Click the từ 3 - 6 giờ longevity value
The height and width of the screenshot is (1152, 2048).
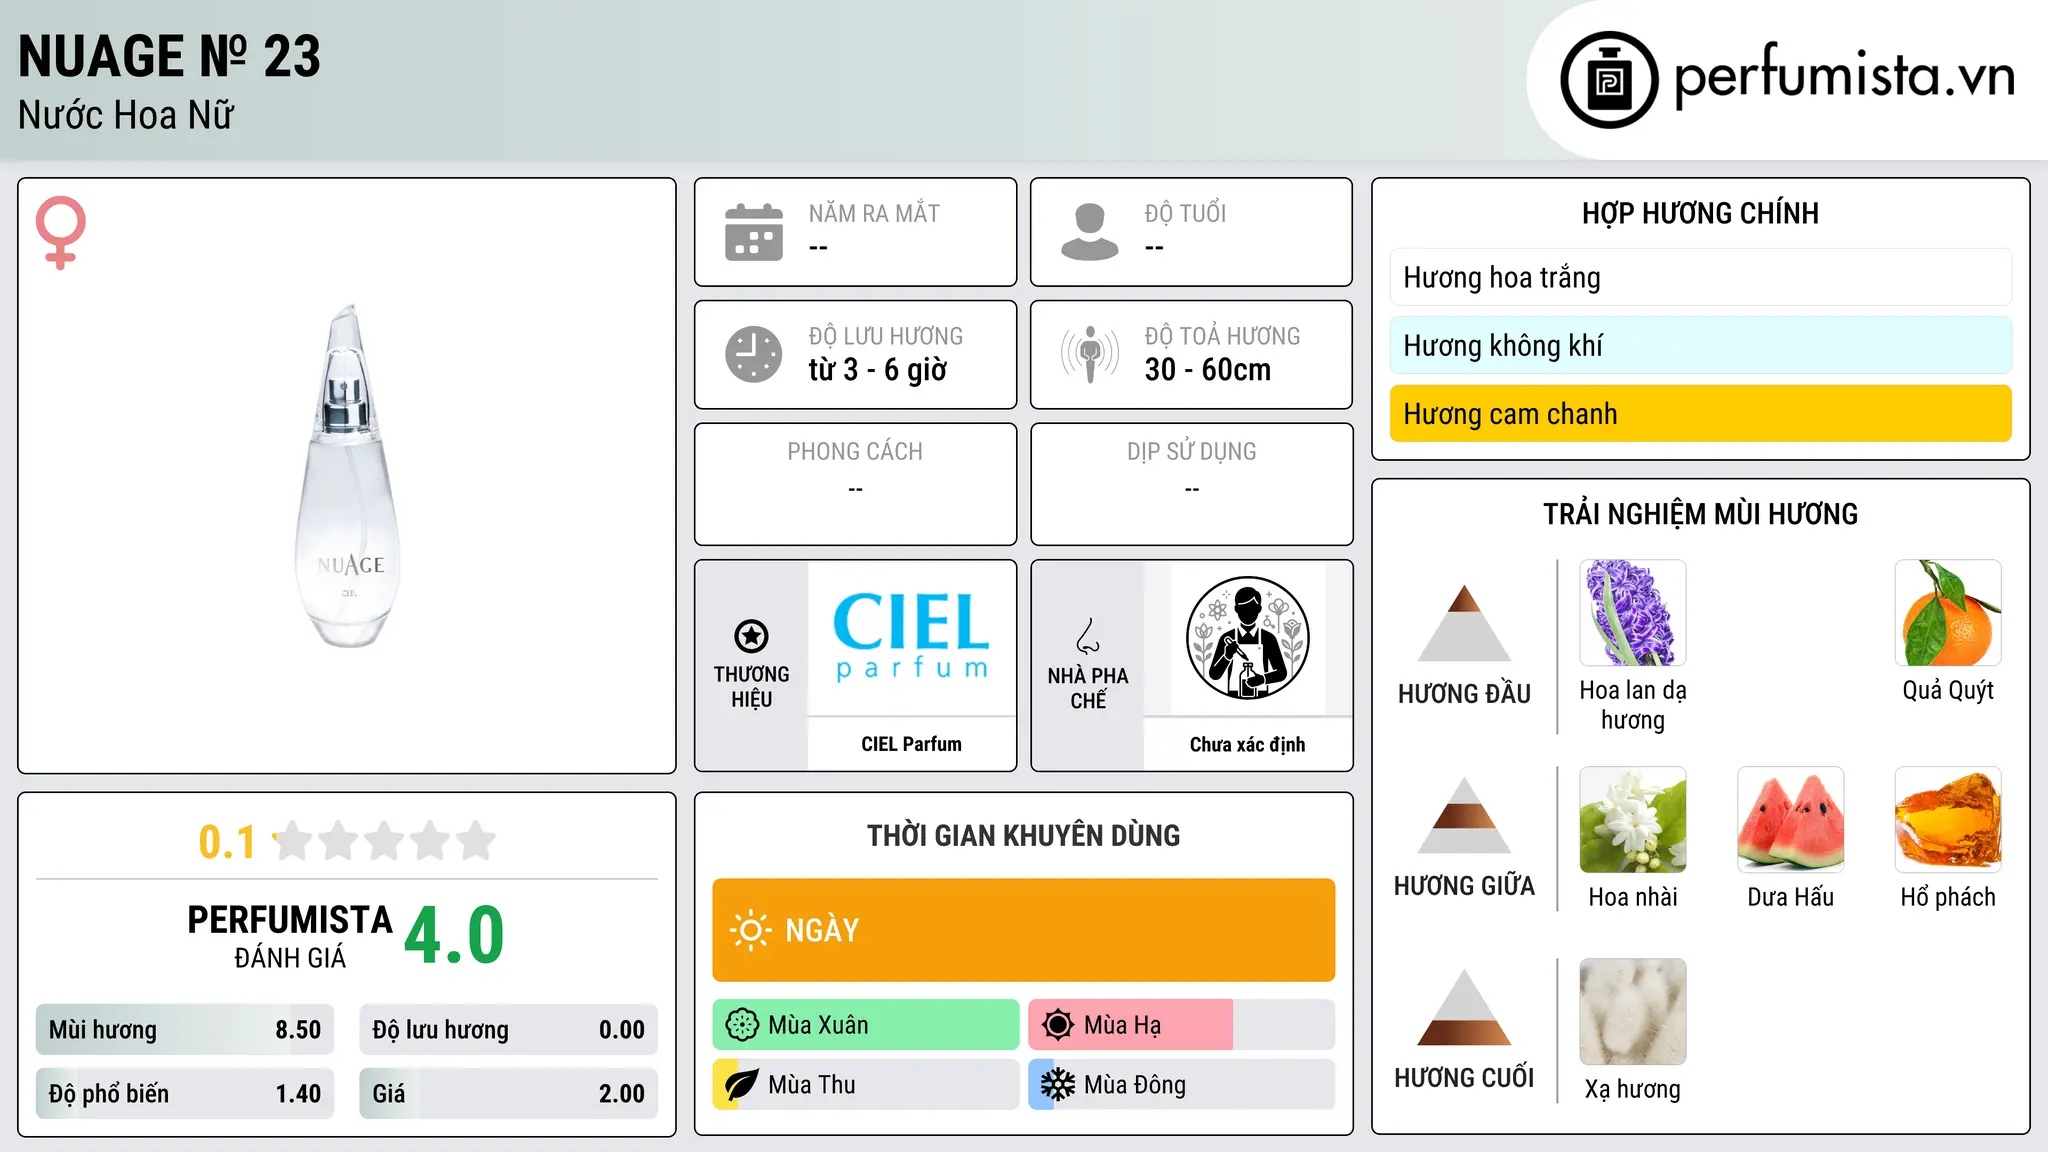tap(878, 370)
